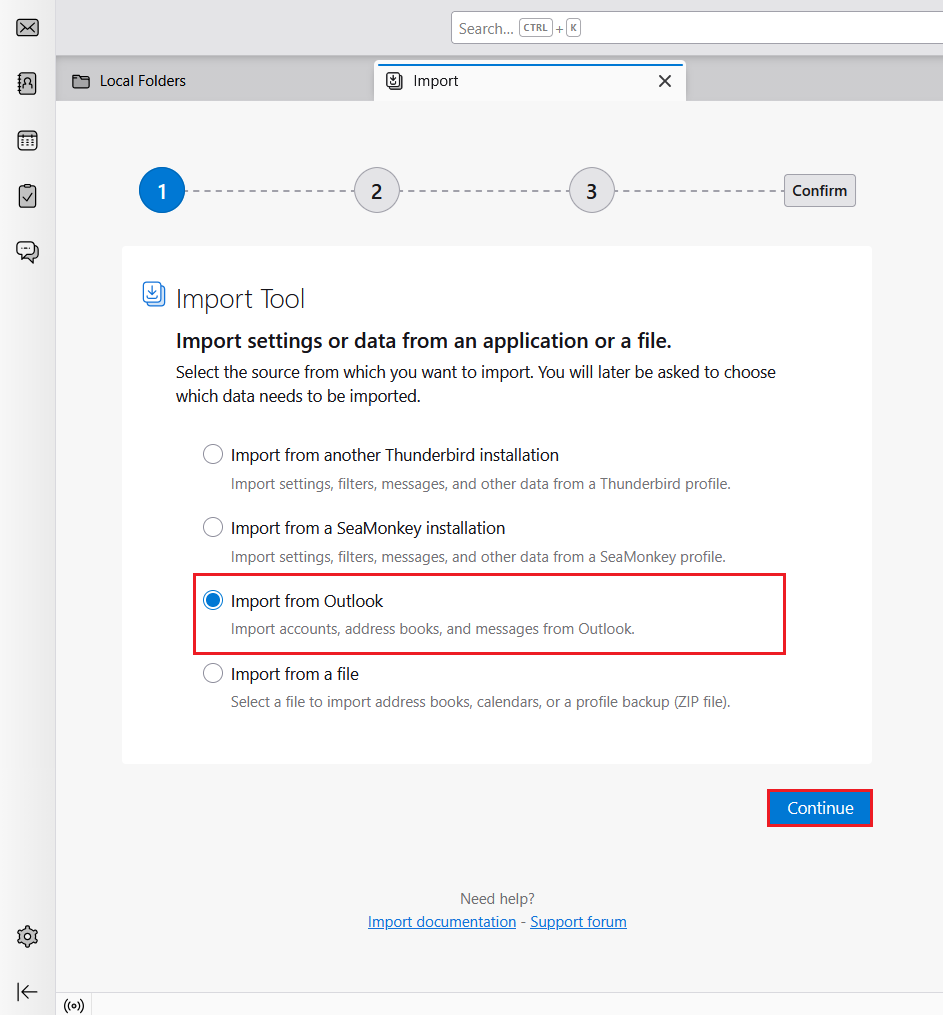Screen dimensions: 943x1015
Task: Close the Import tab
Action: [665, 81]
